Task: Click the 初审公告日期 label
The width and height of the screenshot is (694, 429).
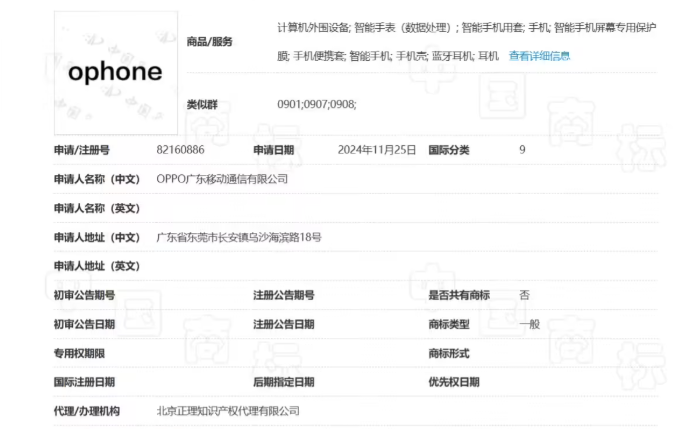Action: (x=84, y=324)
